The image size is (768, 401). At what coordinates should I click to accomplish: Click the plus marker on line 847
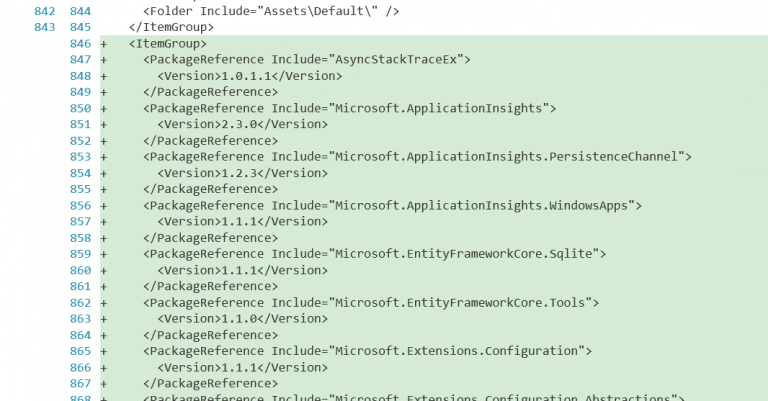point(104,60)
